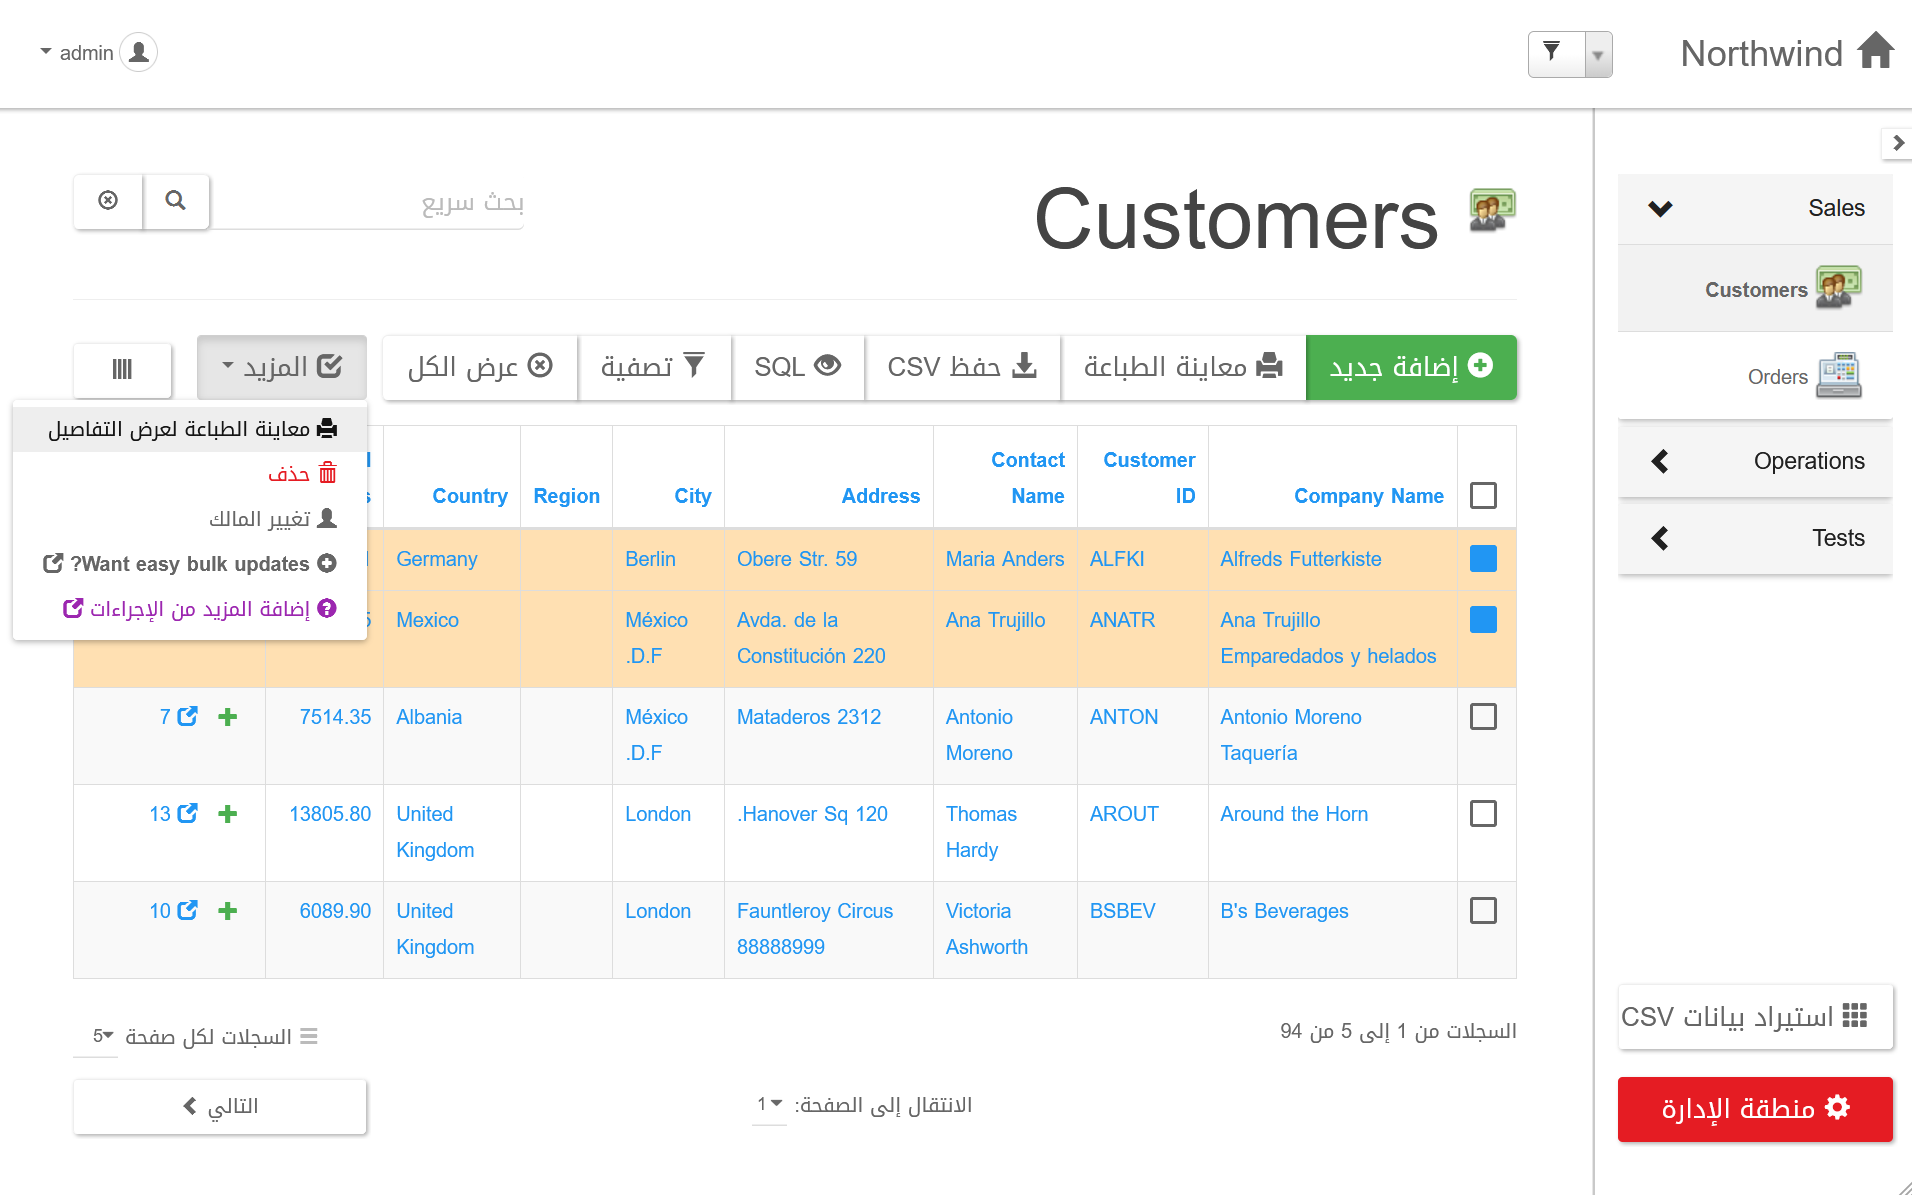Choose 'Want easy bulk updates?' menu entry
The height and width of the screenshot is (1195, 1912).
click(190, 564)
